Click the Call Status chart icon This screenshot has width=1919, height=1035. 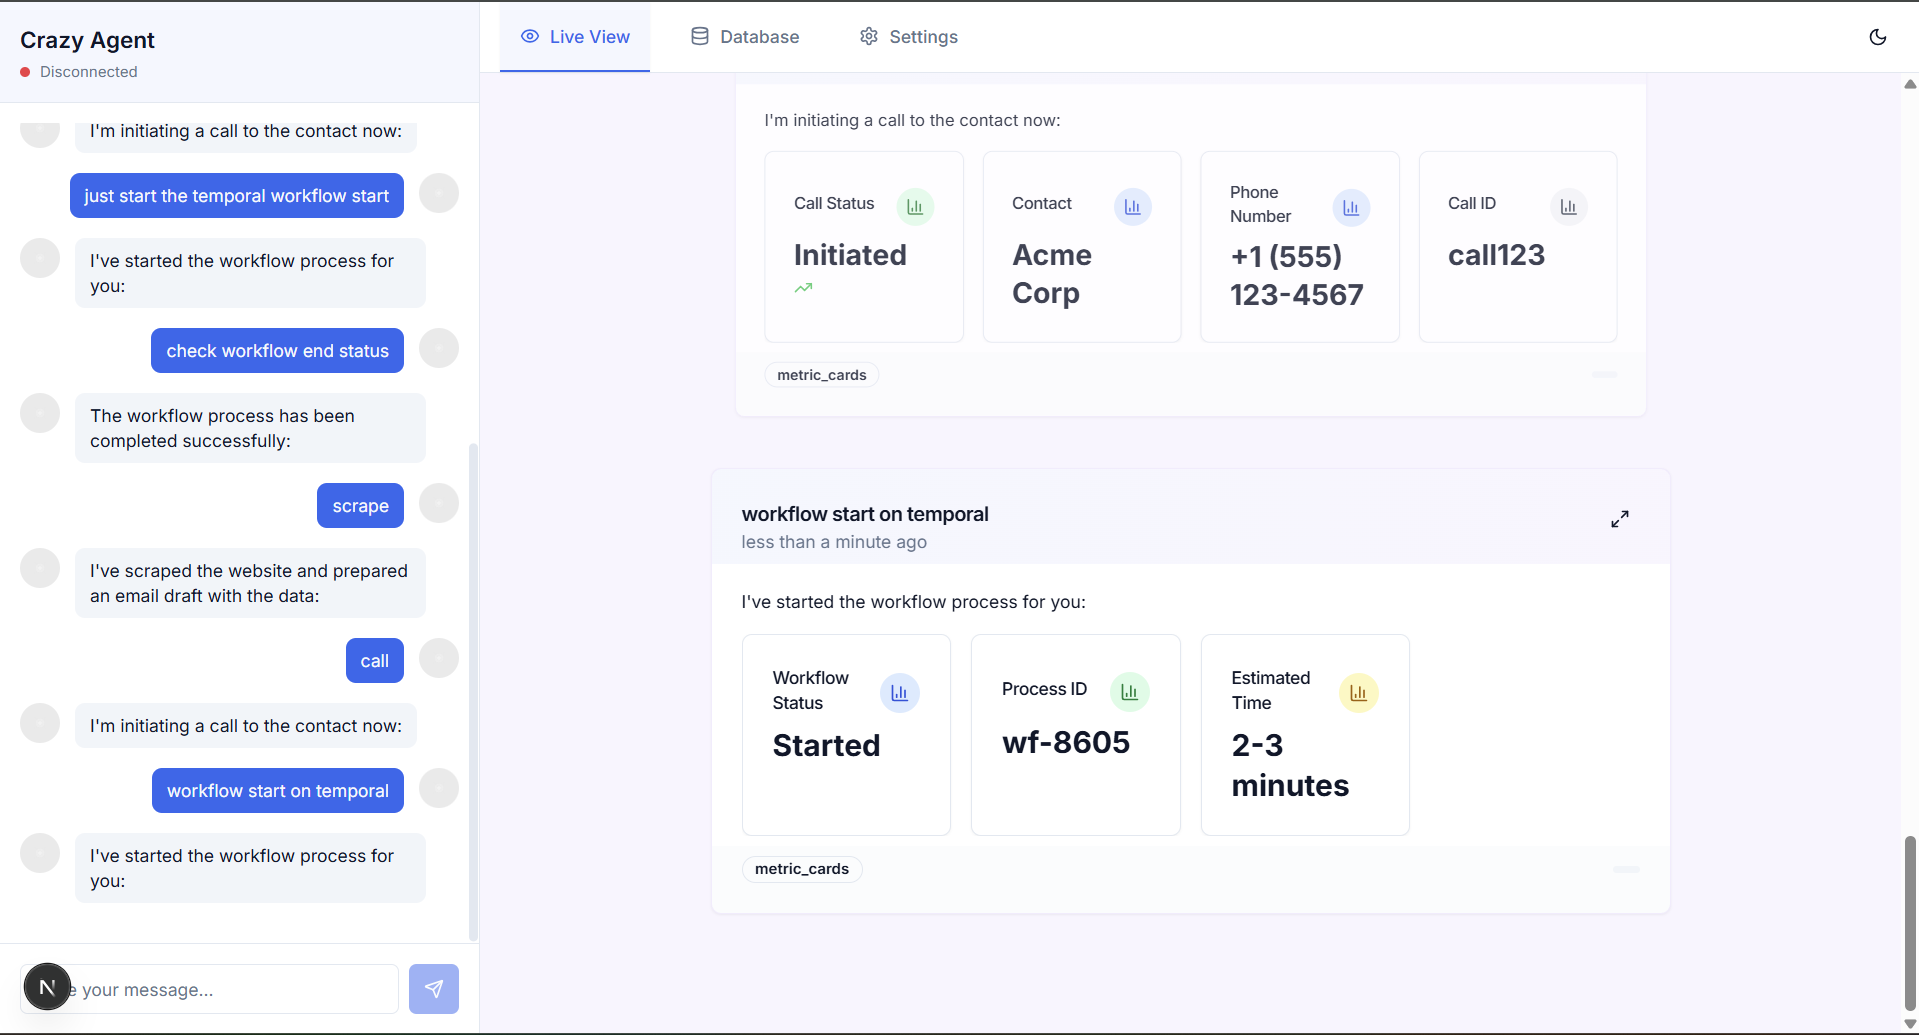915,207
